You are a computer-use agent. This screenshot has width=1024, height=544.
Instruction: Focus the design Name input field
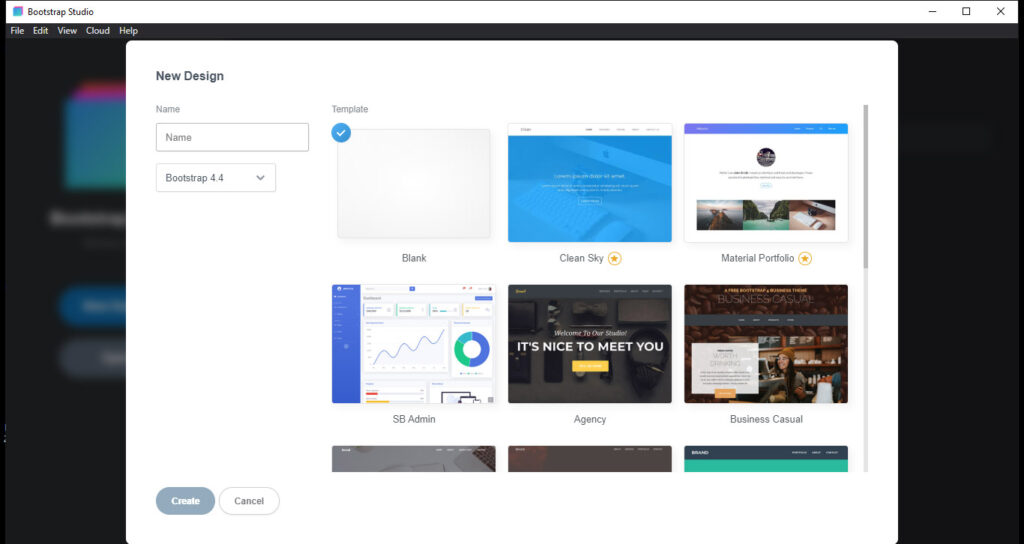(232, 137)
